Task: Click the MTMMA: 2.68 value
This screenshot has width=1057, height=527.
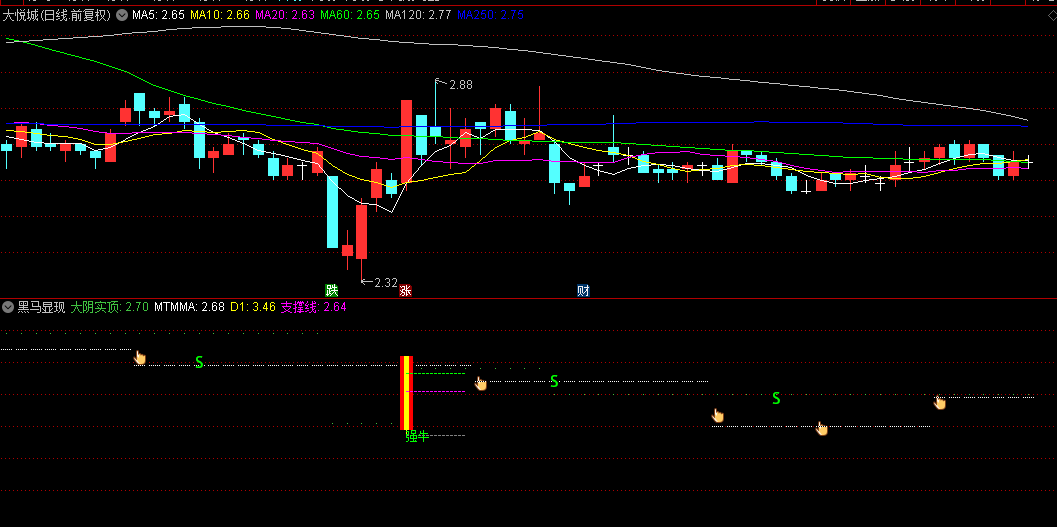Action: pyautogui.click(x=189, y=307)
